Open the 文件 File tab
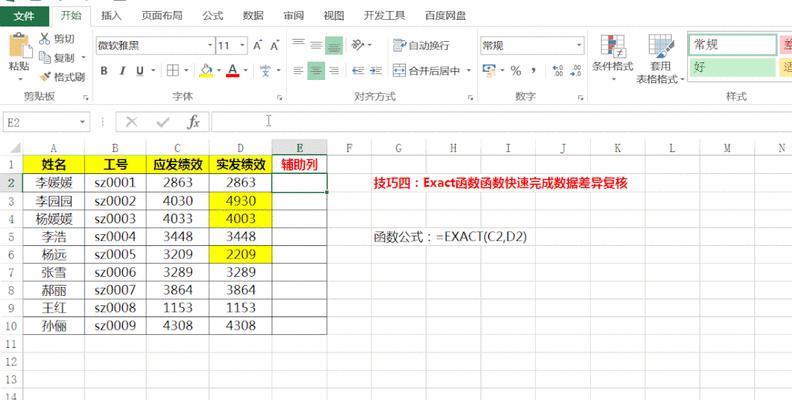 tap(24, 16)
